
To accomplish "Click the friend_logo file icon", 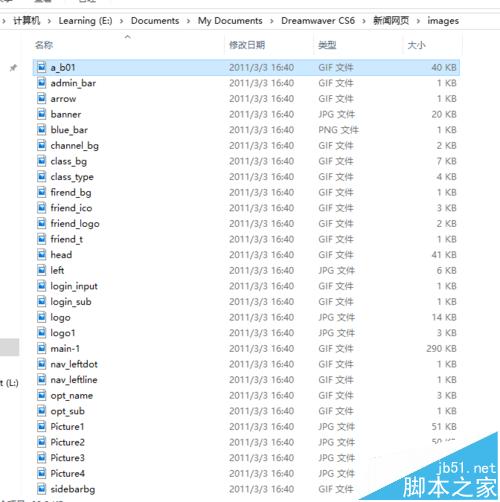I will pyautogui.click(x=41, y=223).
